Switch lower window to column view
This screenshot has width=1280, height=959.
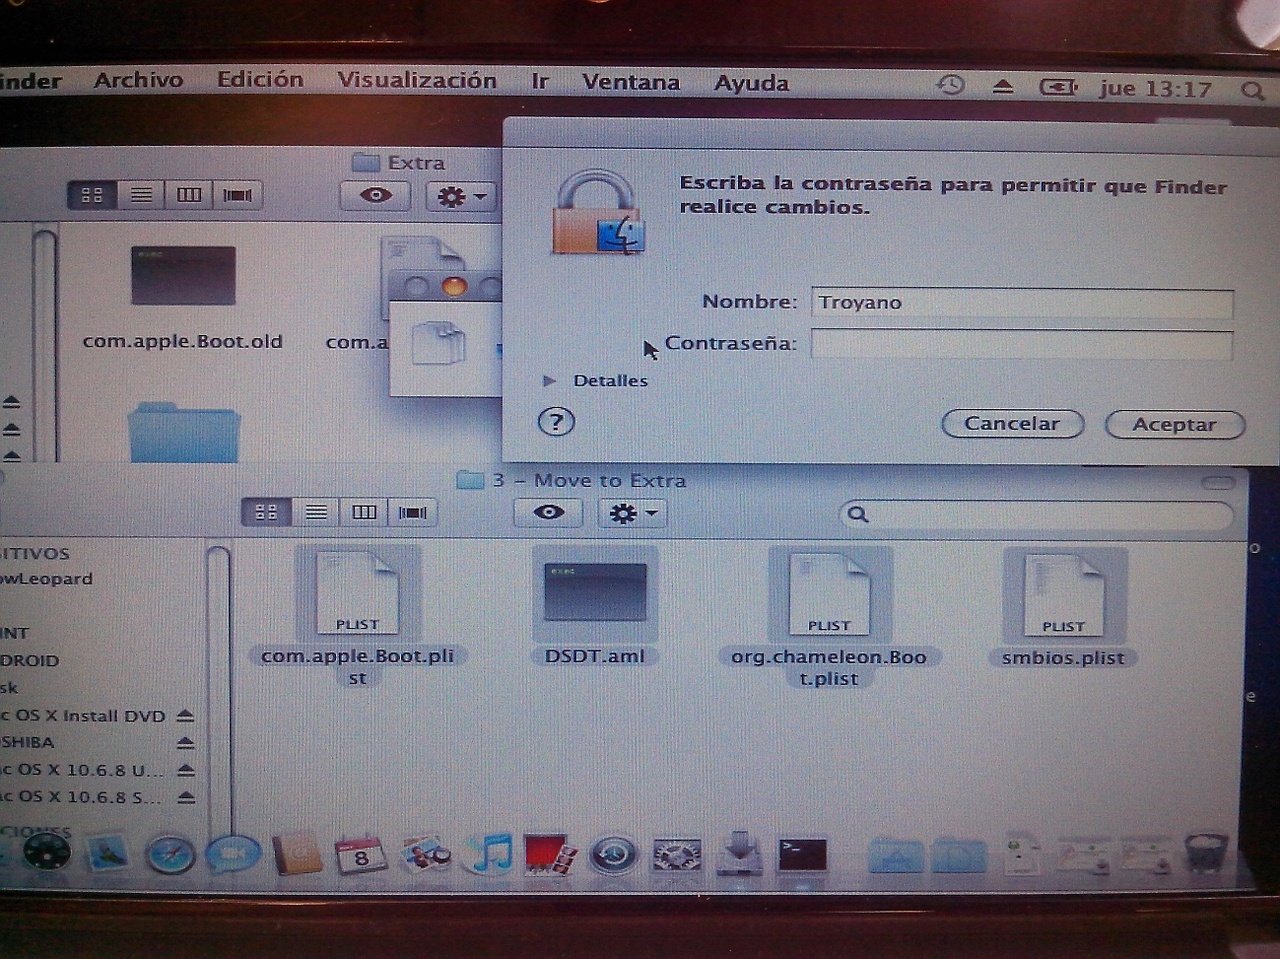pyautogui.click(x=364, y=512)
